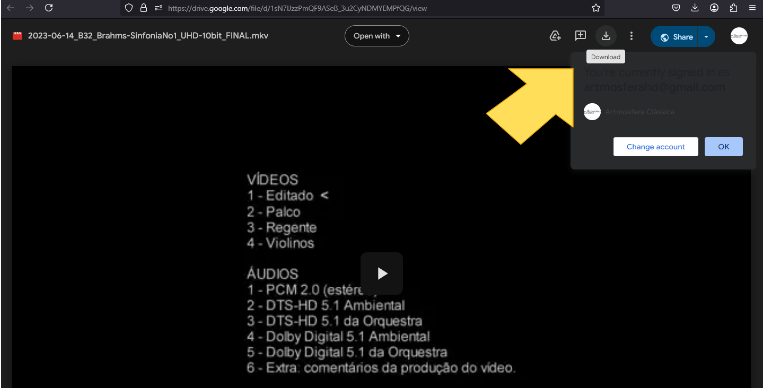Click the blue Share button
This screenshot has height=388, width=764.
pos(675,37)
